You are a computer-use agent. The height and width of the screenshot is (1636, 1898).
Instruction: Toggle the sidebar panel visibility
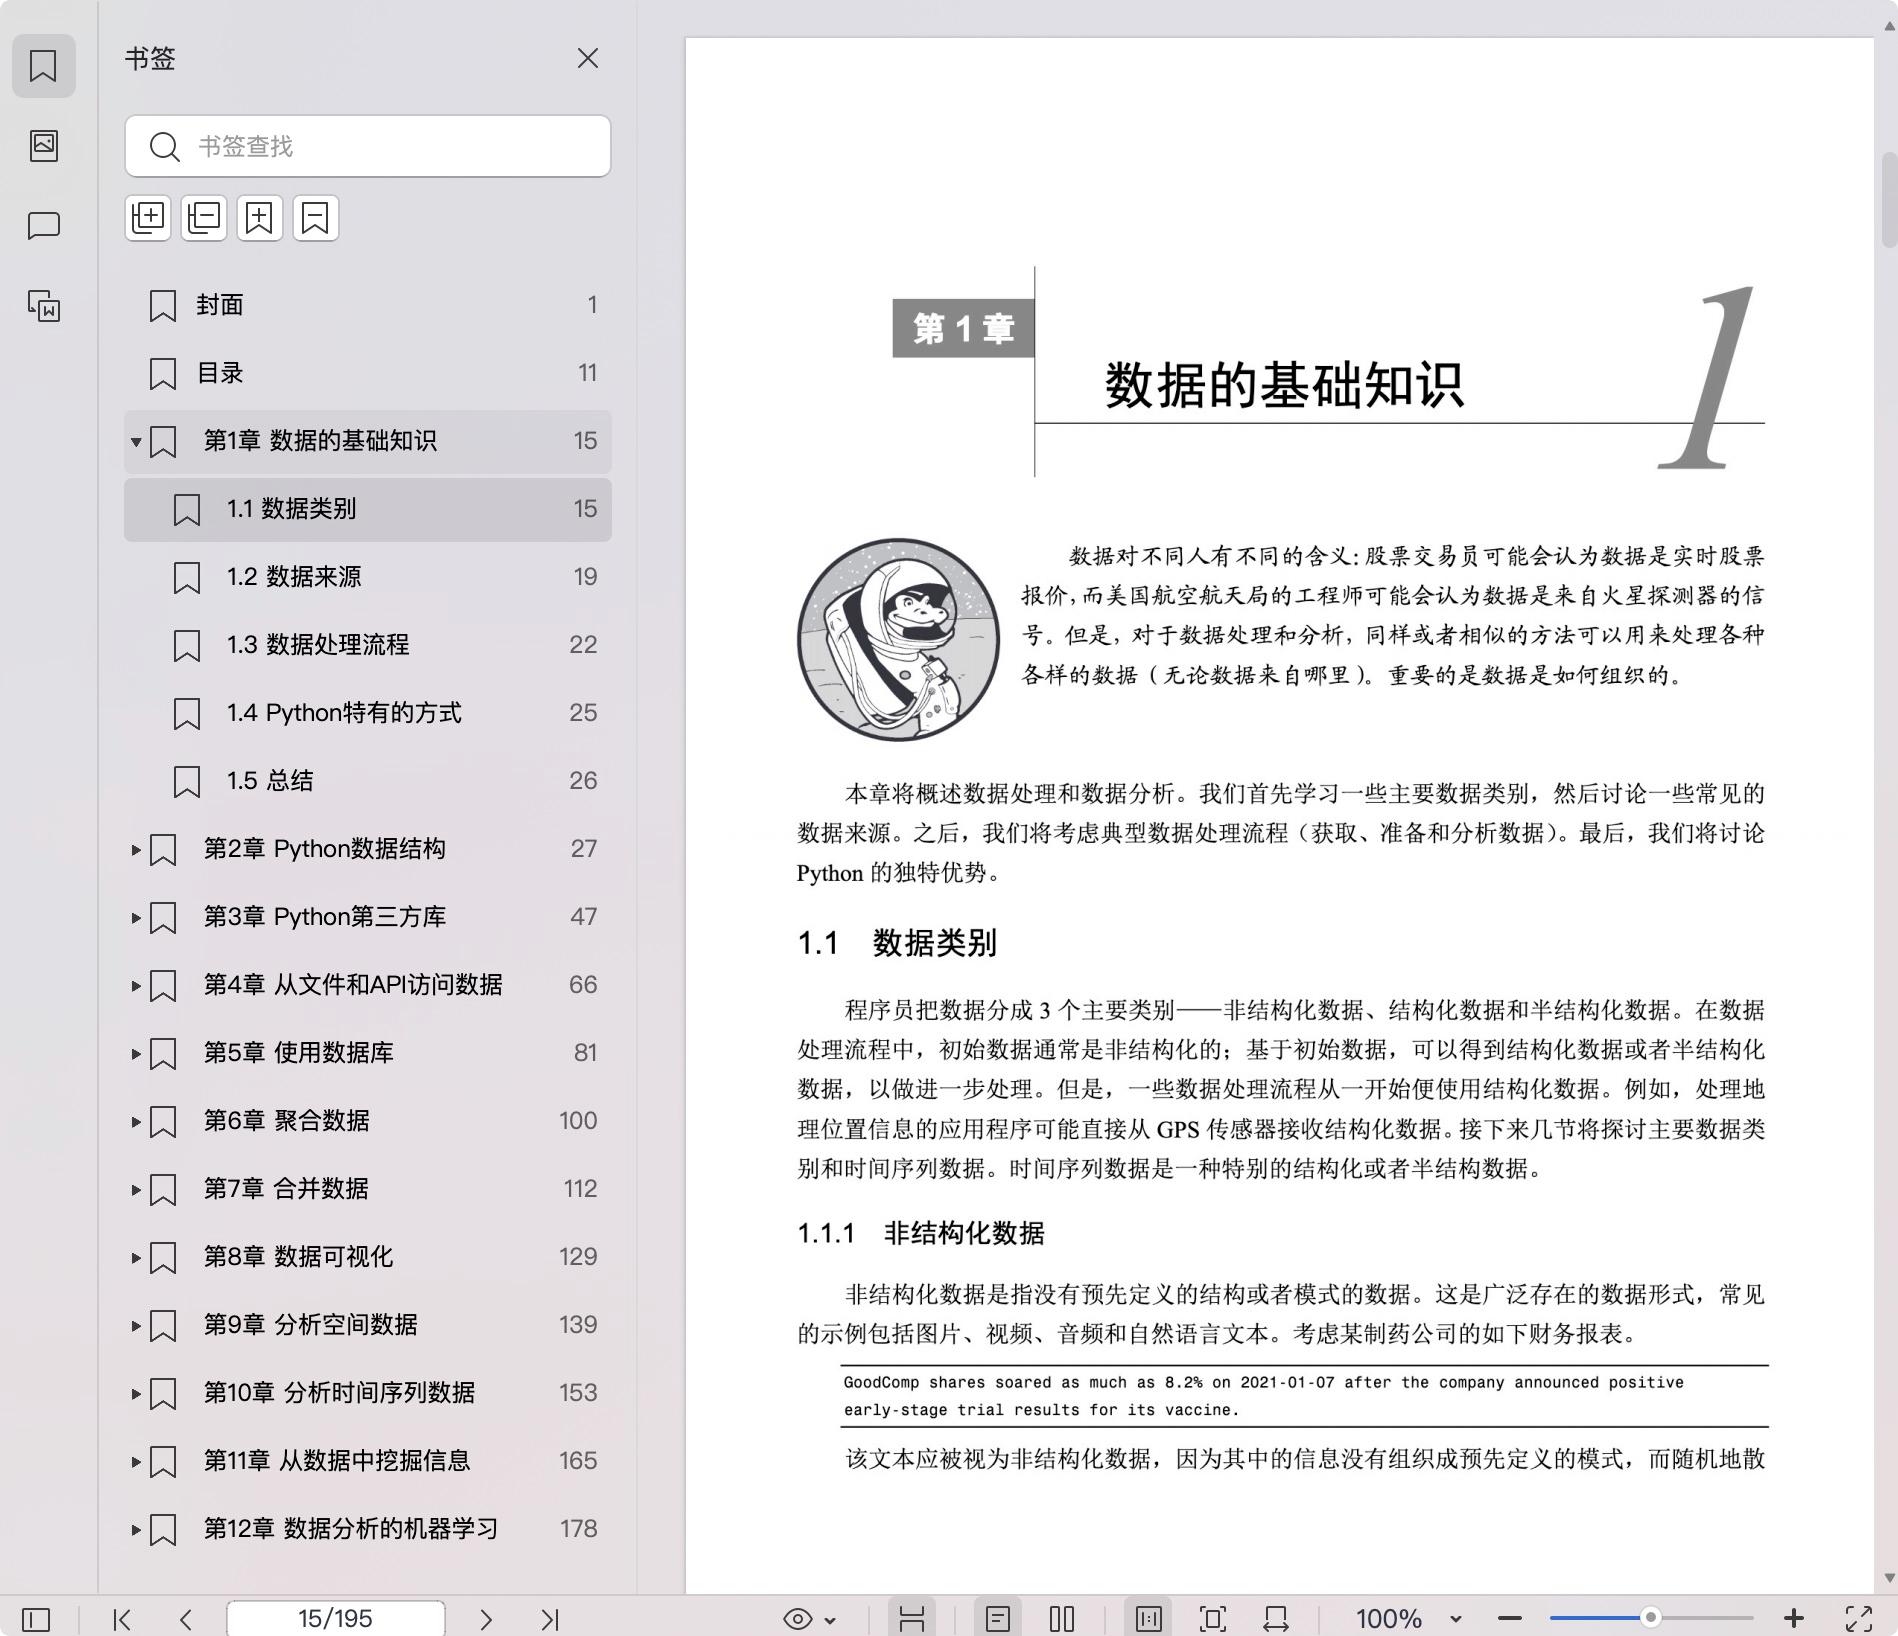(36, 1619)
